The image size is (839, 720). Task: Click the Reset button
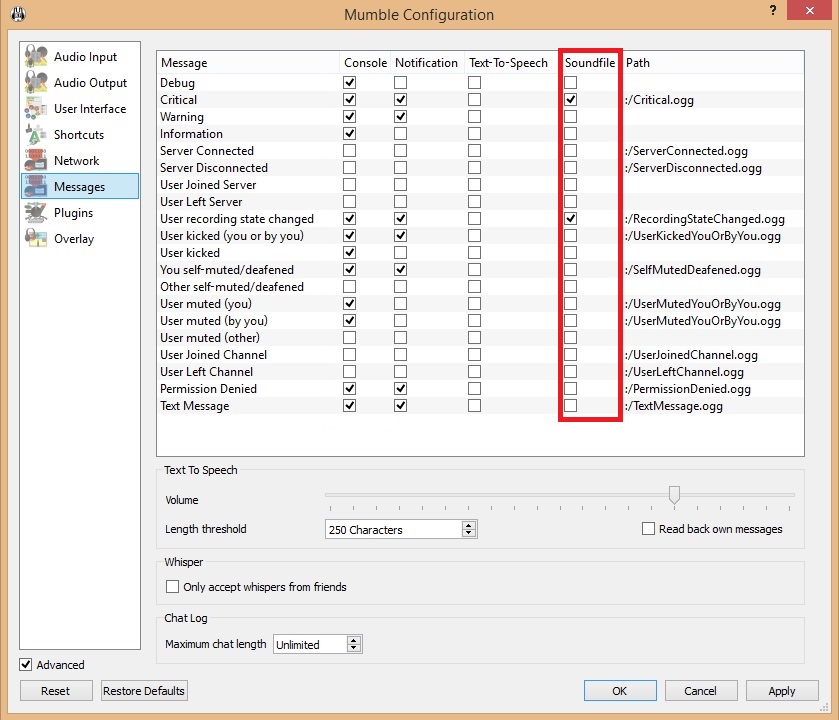tap(56, 691)
